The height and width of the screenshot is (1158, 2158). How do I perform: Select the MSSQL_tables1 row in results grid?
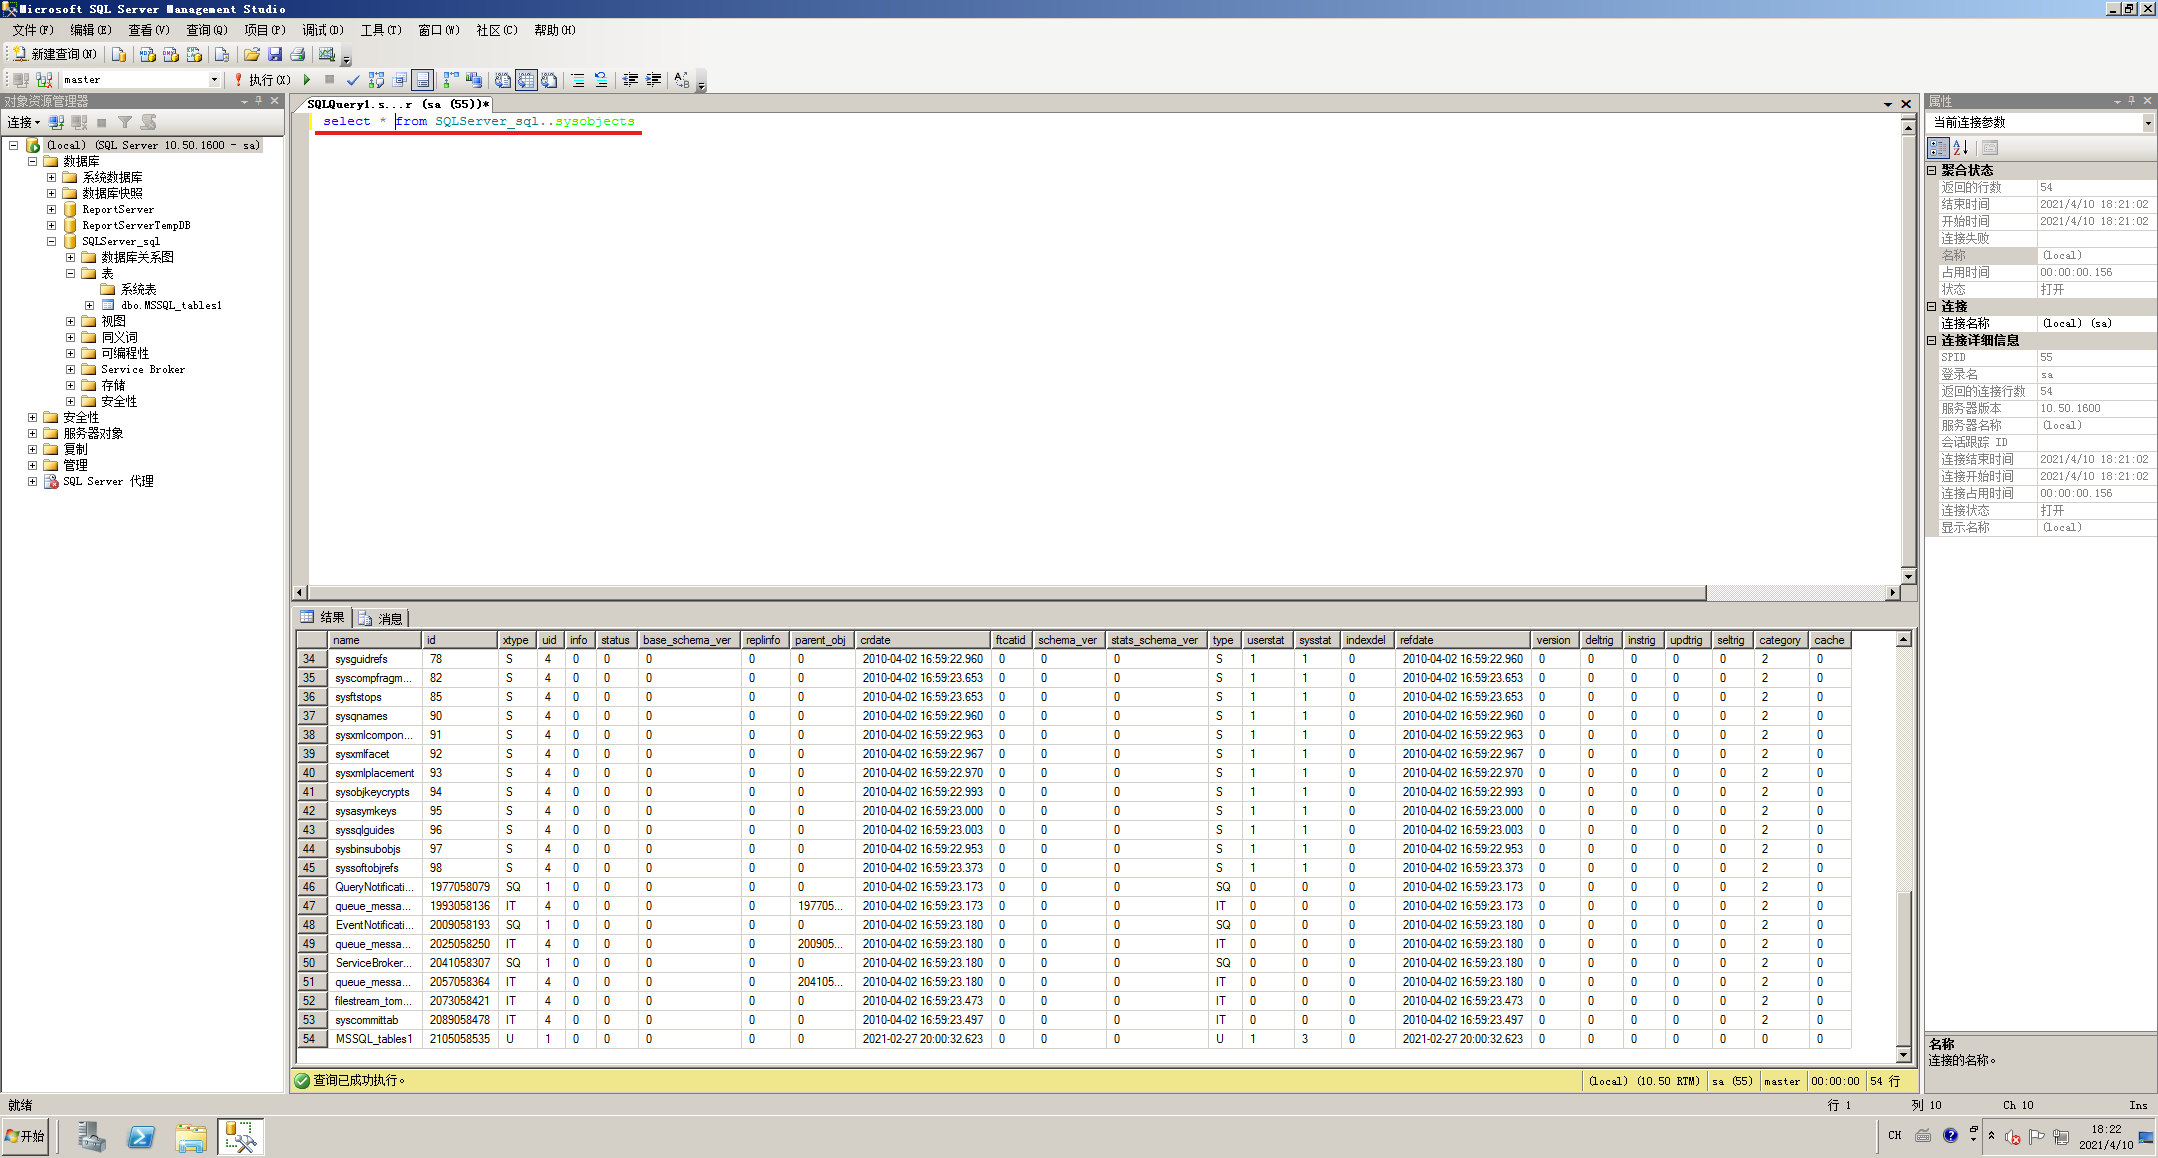point(375,1039)
